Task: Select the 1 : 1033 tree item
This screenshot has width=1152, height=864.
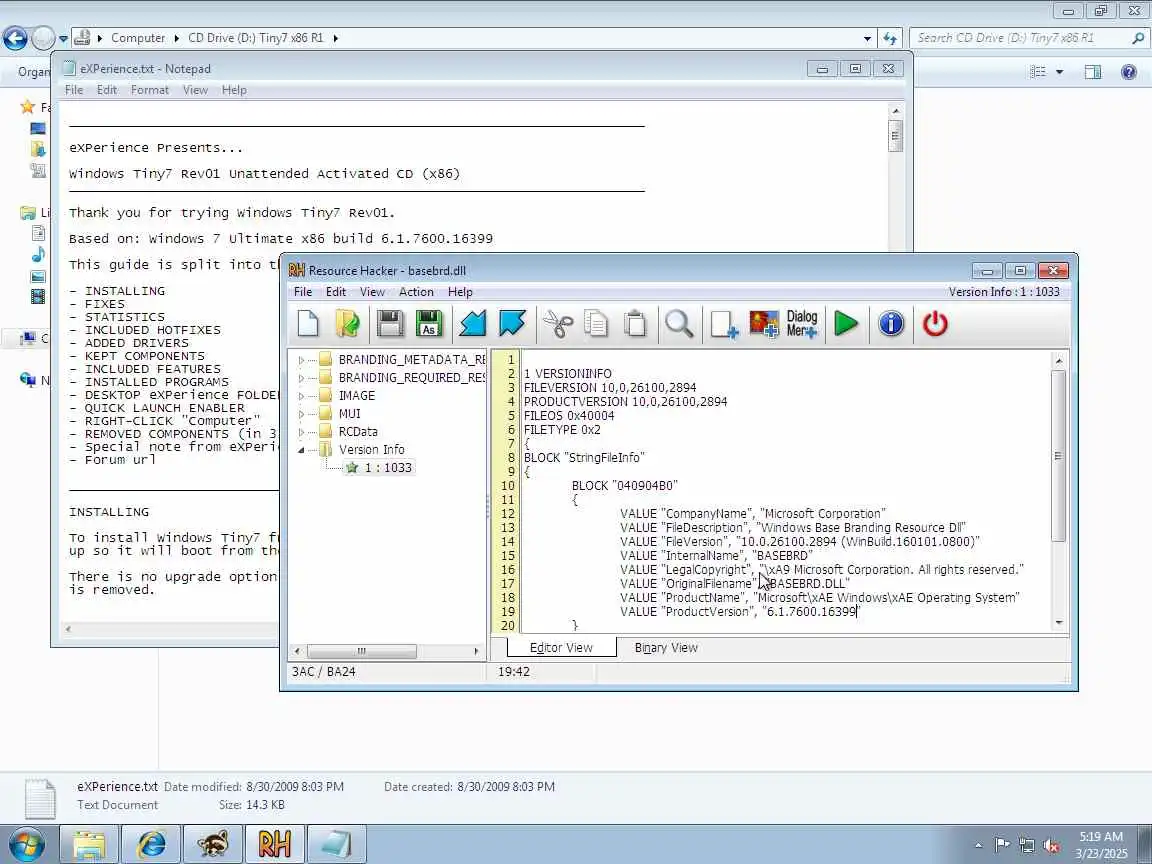Action: pos(381,467)
